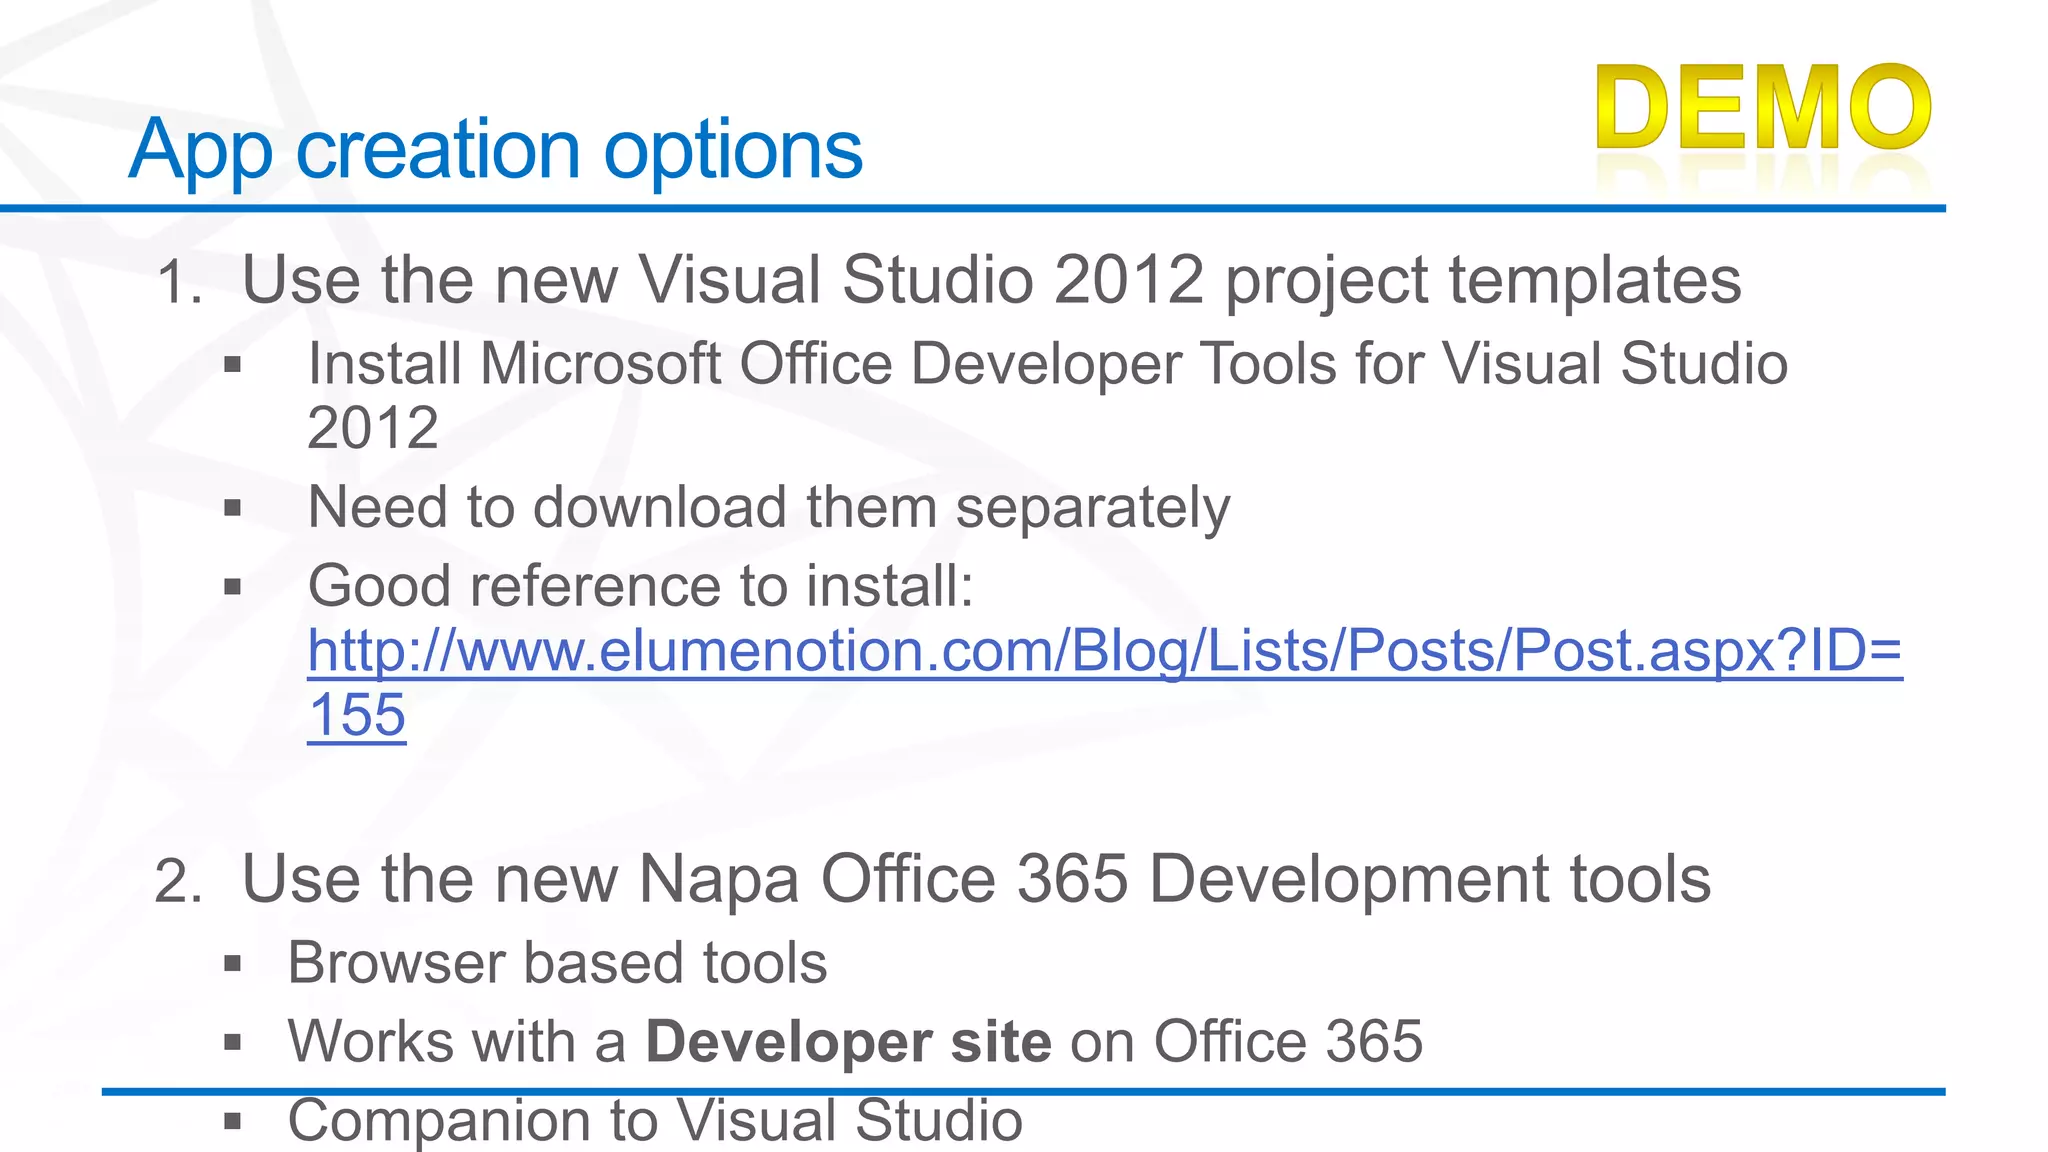This screenshot has width=2048, height=1152.
Task: Open the elumenotion.com blog post link
Action: point(1104,651)
